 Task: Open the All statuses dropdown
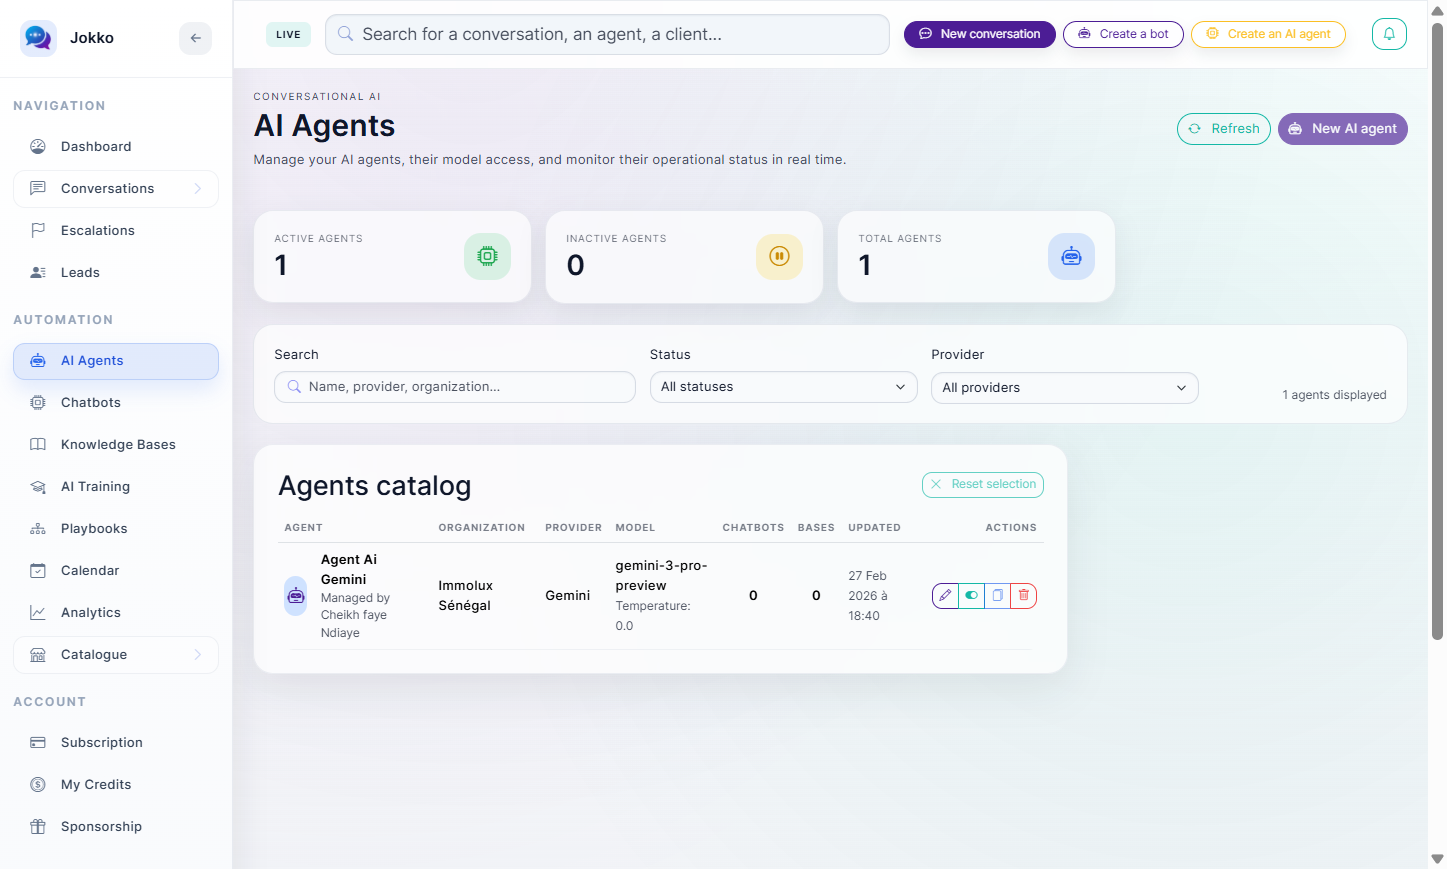coord(783,387)
